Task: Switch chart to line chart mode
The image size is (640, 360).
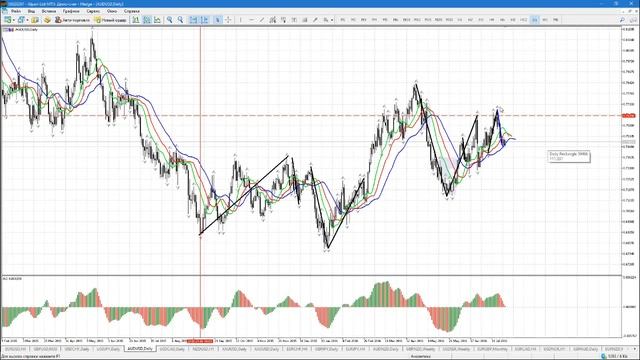Action: [x=157, y=20]
